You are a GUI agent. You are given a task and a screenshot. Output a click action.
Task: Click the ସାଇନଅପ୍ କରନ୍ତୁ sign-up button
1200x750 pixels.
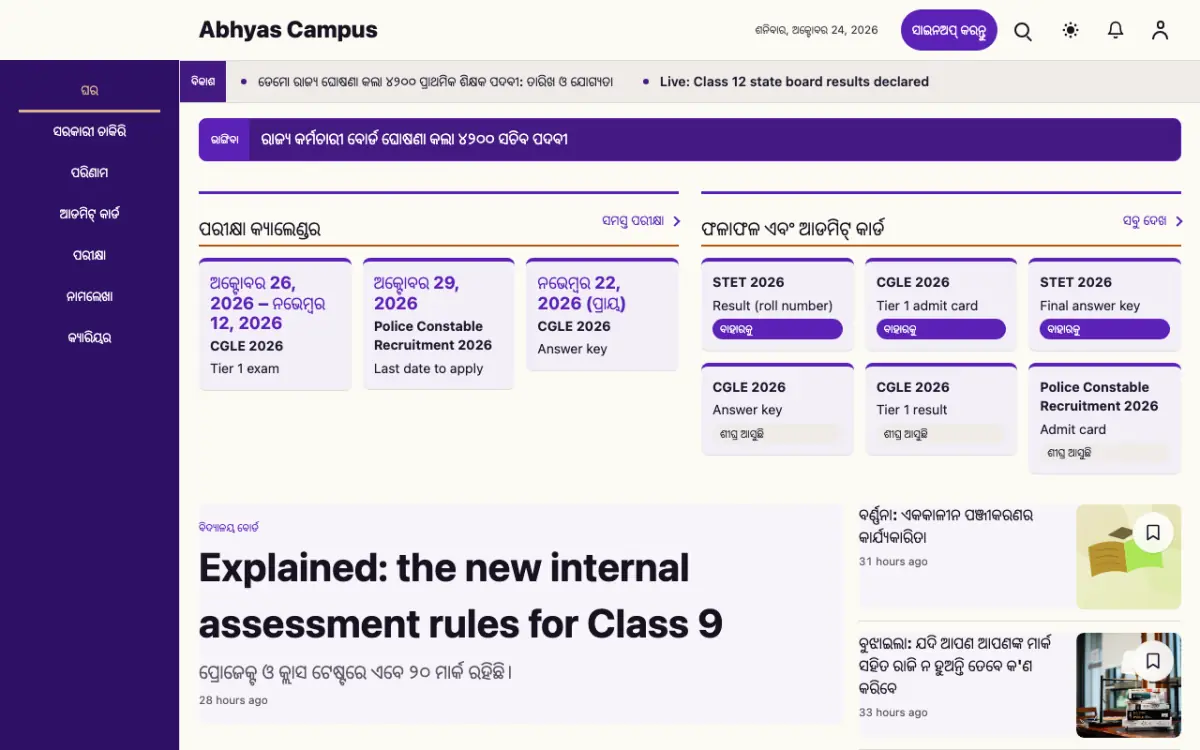coord(949,30)
